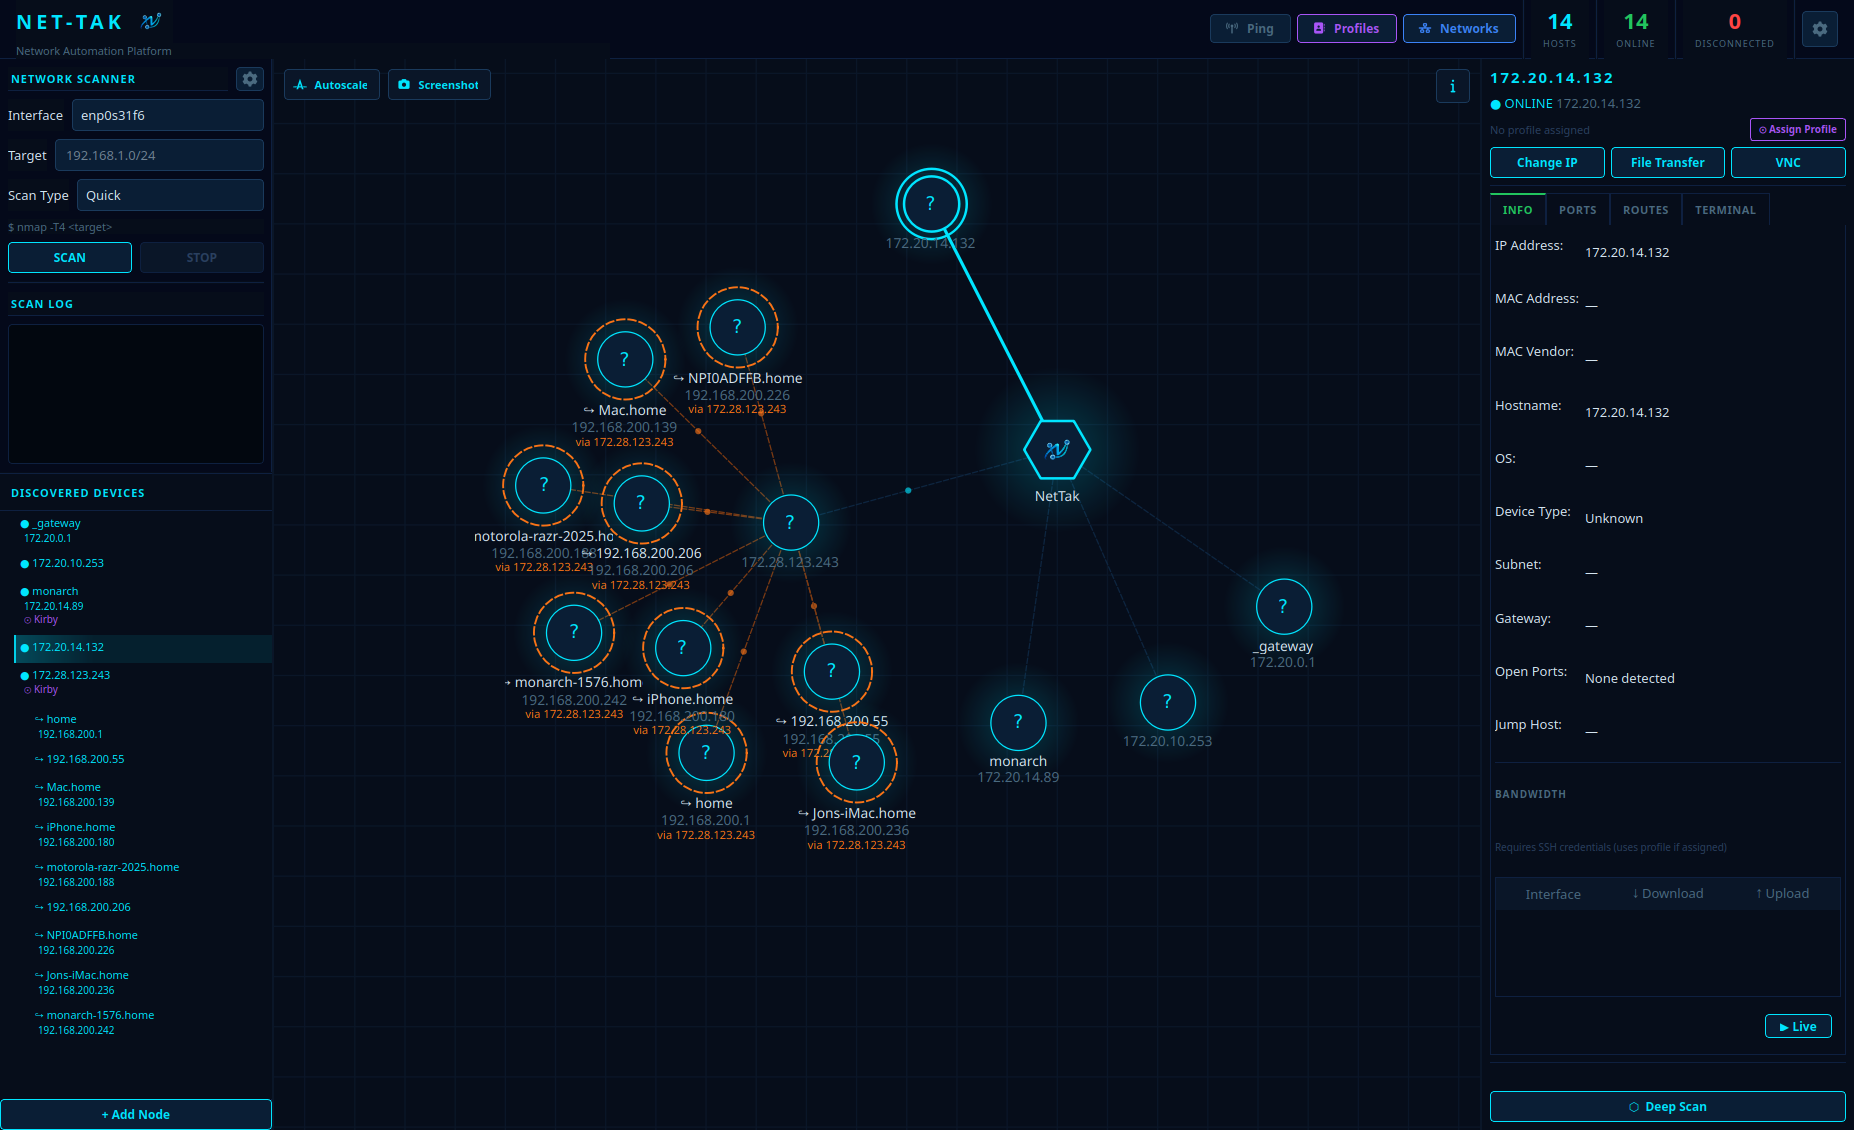
Task: Start a network SCAN
Action: click(69, 257)
